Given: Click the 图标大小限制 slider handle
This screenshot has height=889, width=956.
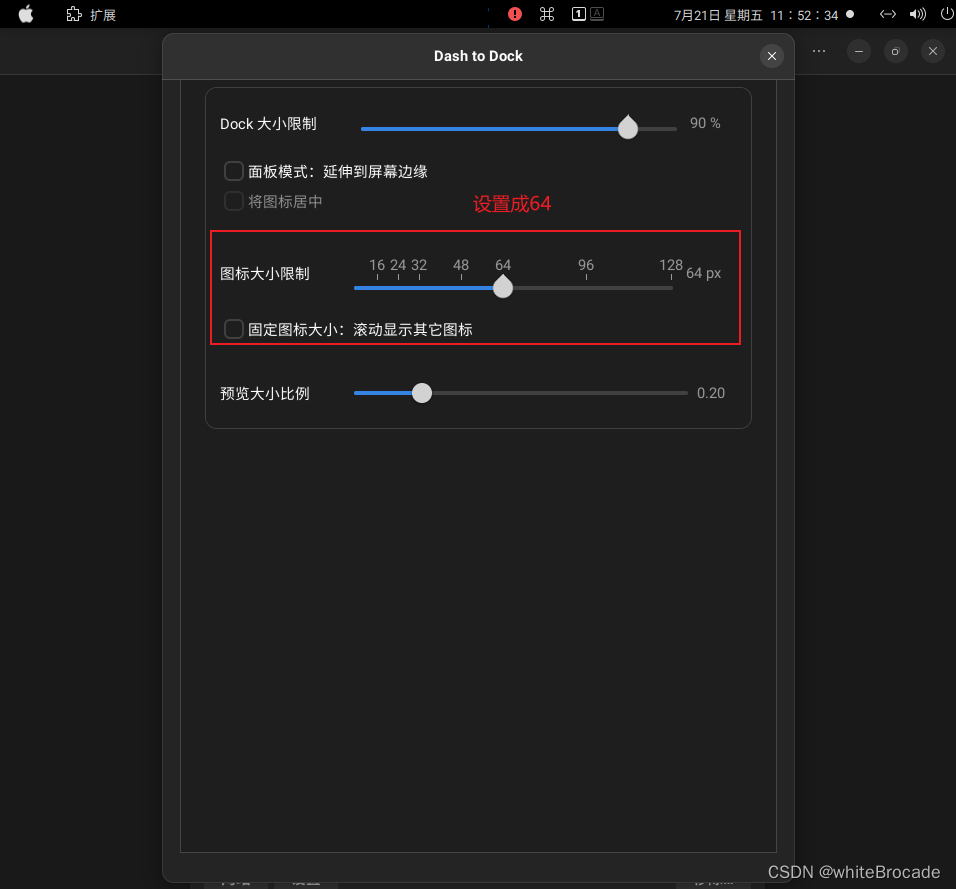Looking at the screenshot, I should click(x=503, y=287).
